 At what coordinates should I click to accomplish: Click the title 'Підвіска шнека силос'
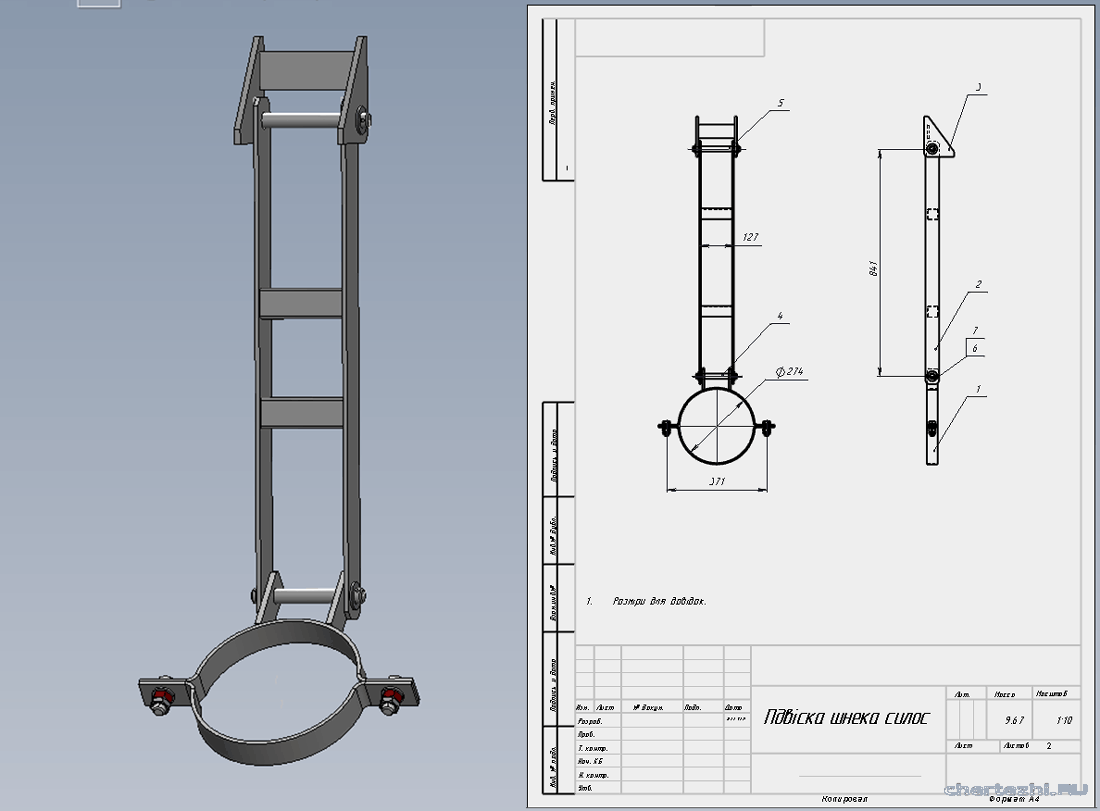pos(846,718)
